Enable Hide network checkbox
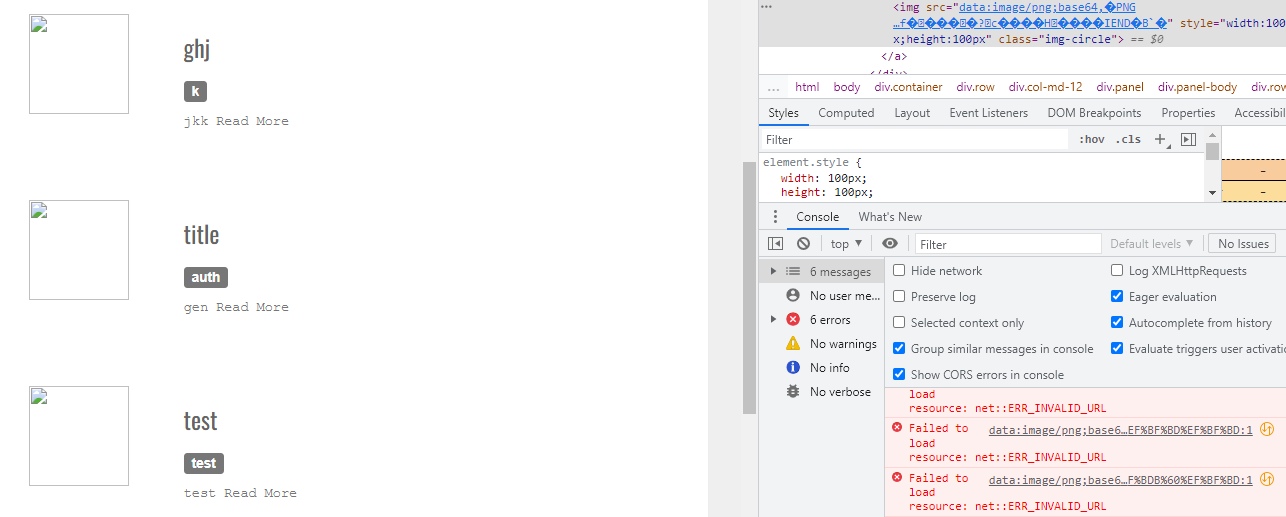 tap(899, 271)
